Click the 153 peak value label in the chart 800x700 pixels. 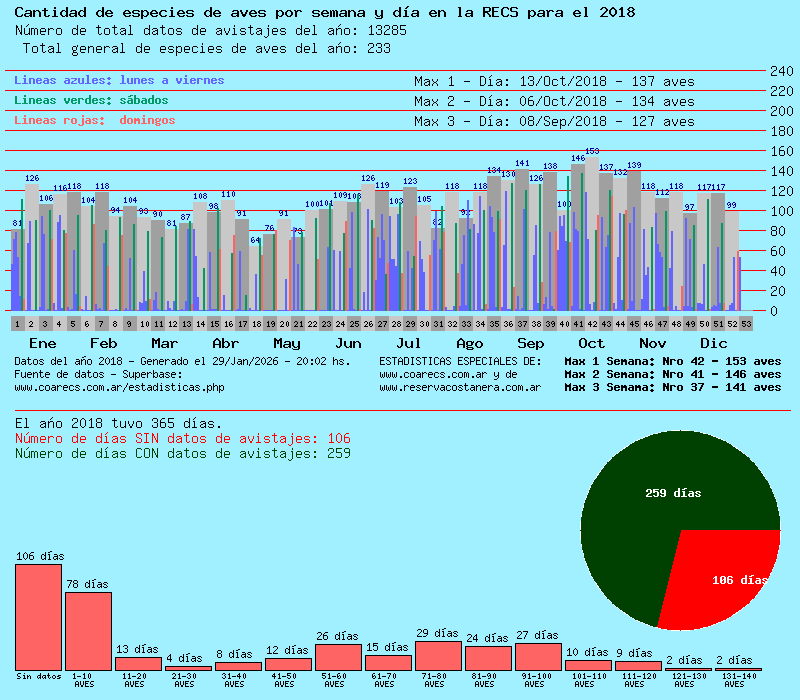pos(592,151)
